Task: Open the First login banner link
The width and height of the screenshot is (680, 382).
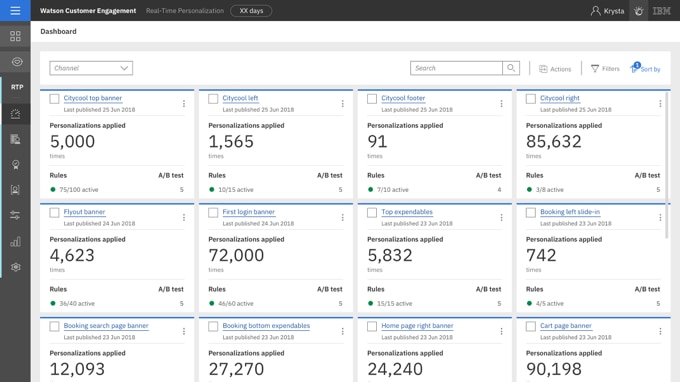Action: point(248,212)
